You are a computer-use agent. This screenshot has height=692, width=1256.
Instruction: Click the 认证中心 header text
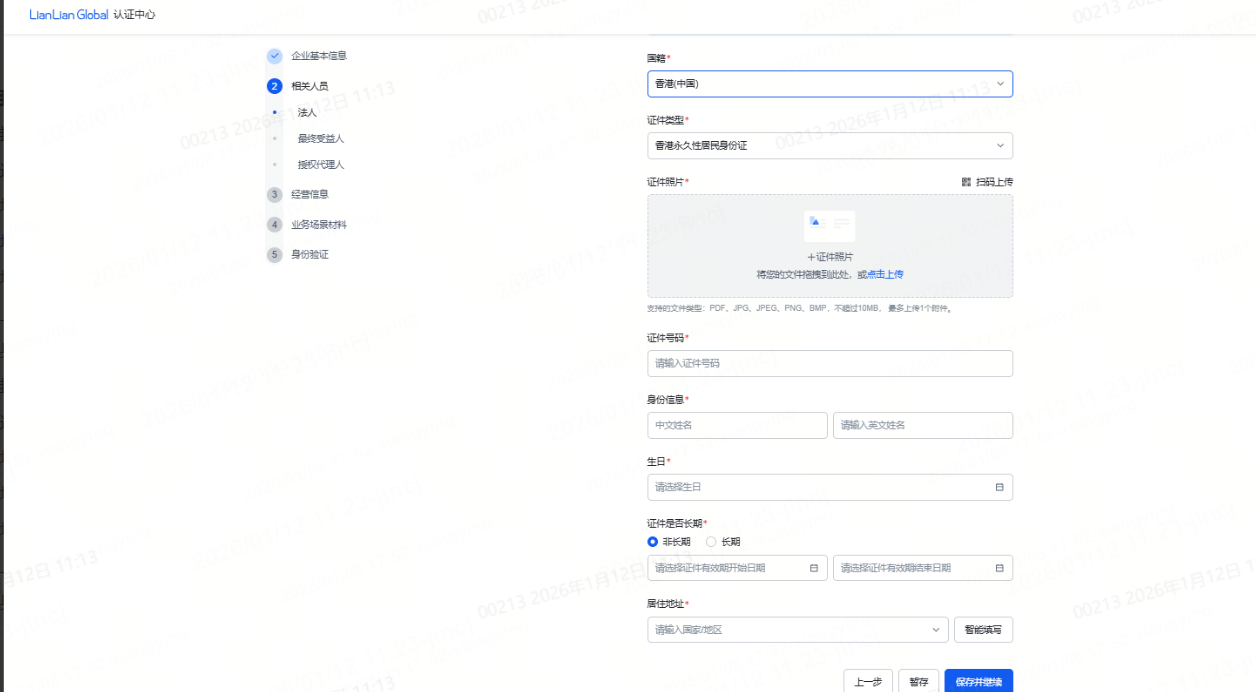tap(135, 15)
